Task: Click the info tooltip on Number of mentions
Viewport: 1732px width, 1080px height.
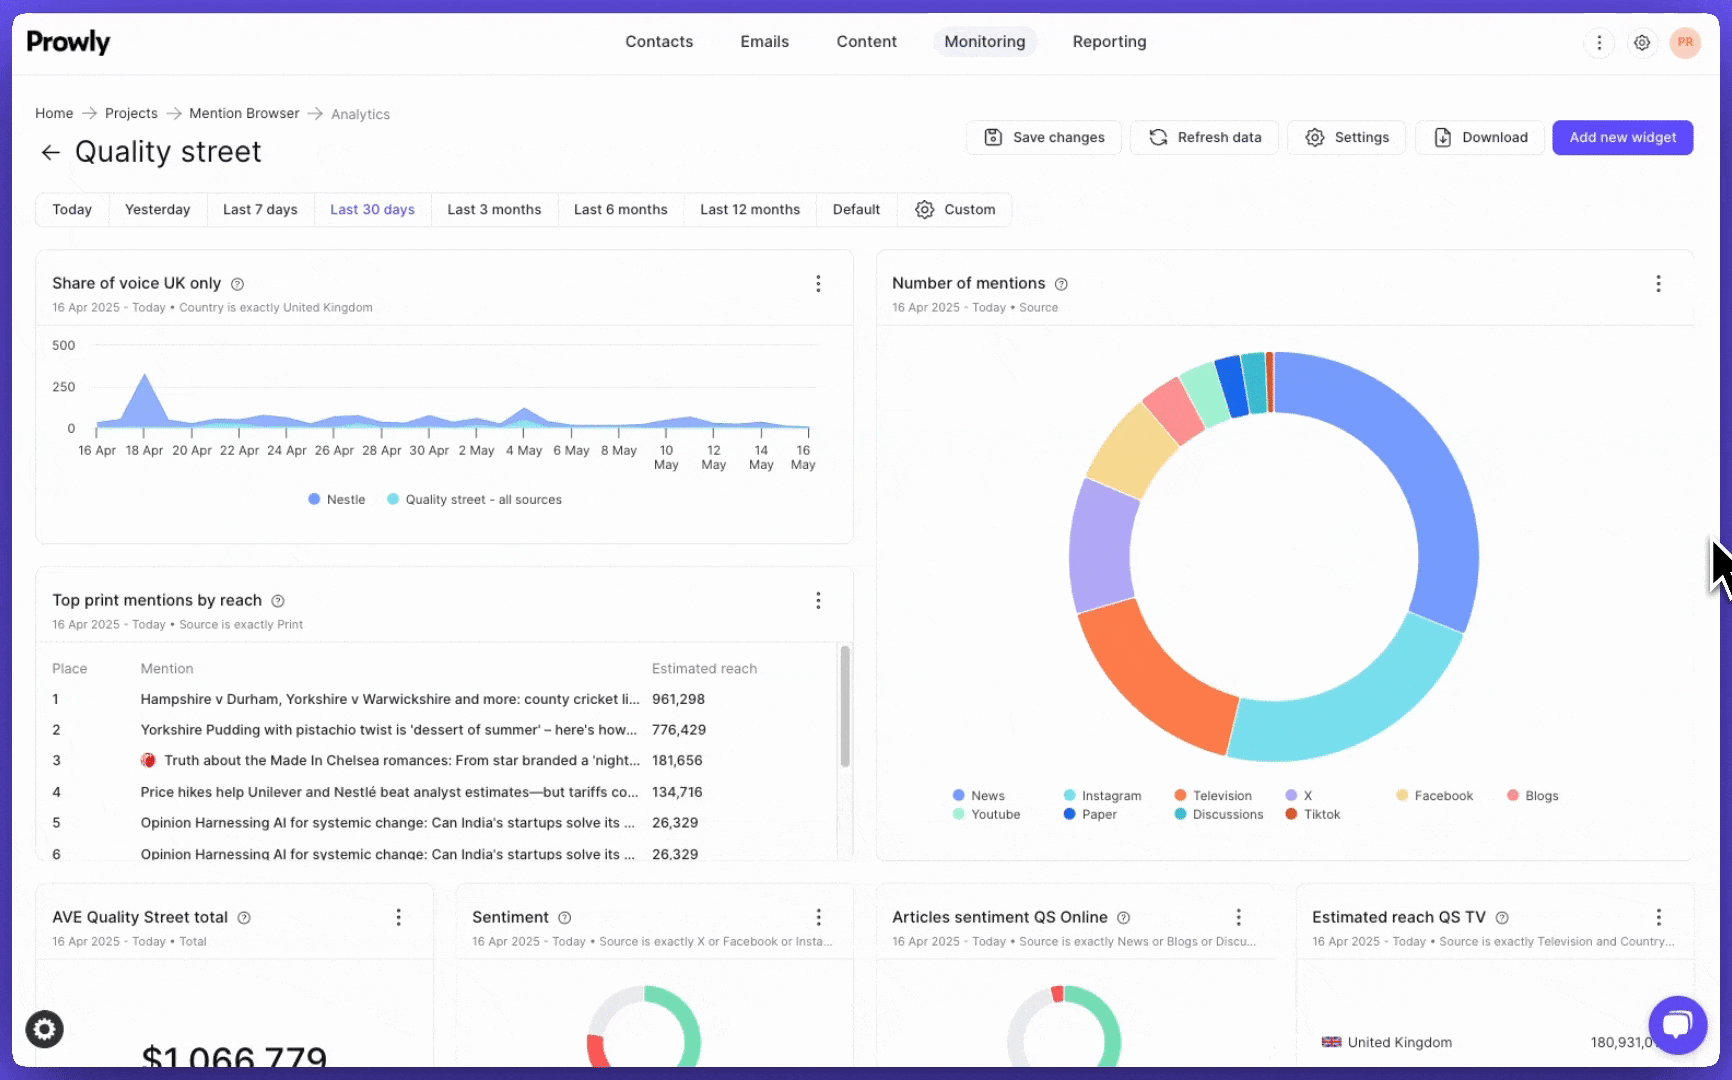Action: point(1061,284)
